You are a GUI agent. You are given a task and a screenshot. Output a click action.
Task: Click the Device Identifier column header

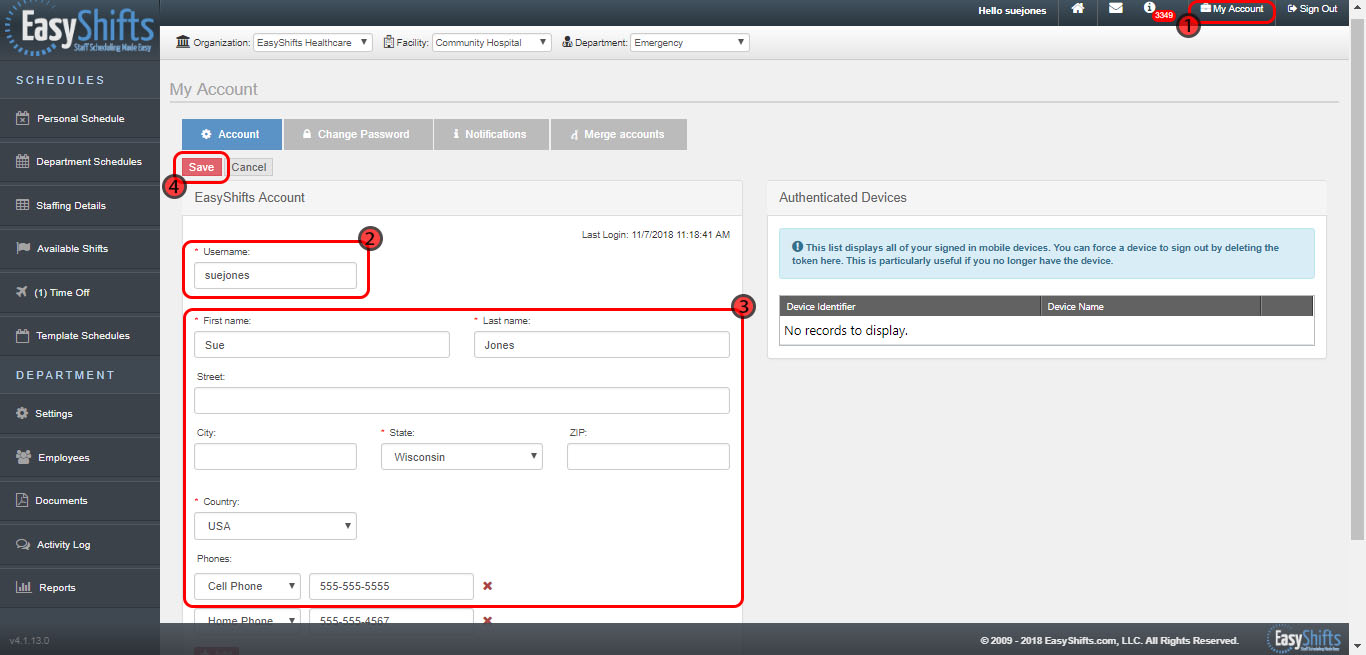coord(910,306)
